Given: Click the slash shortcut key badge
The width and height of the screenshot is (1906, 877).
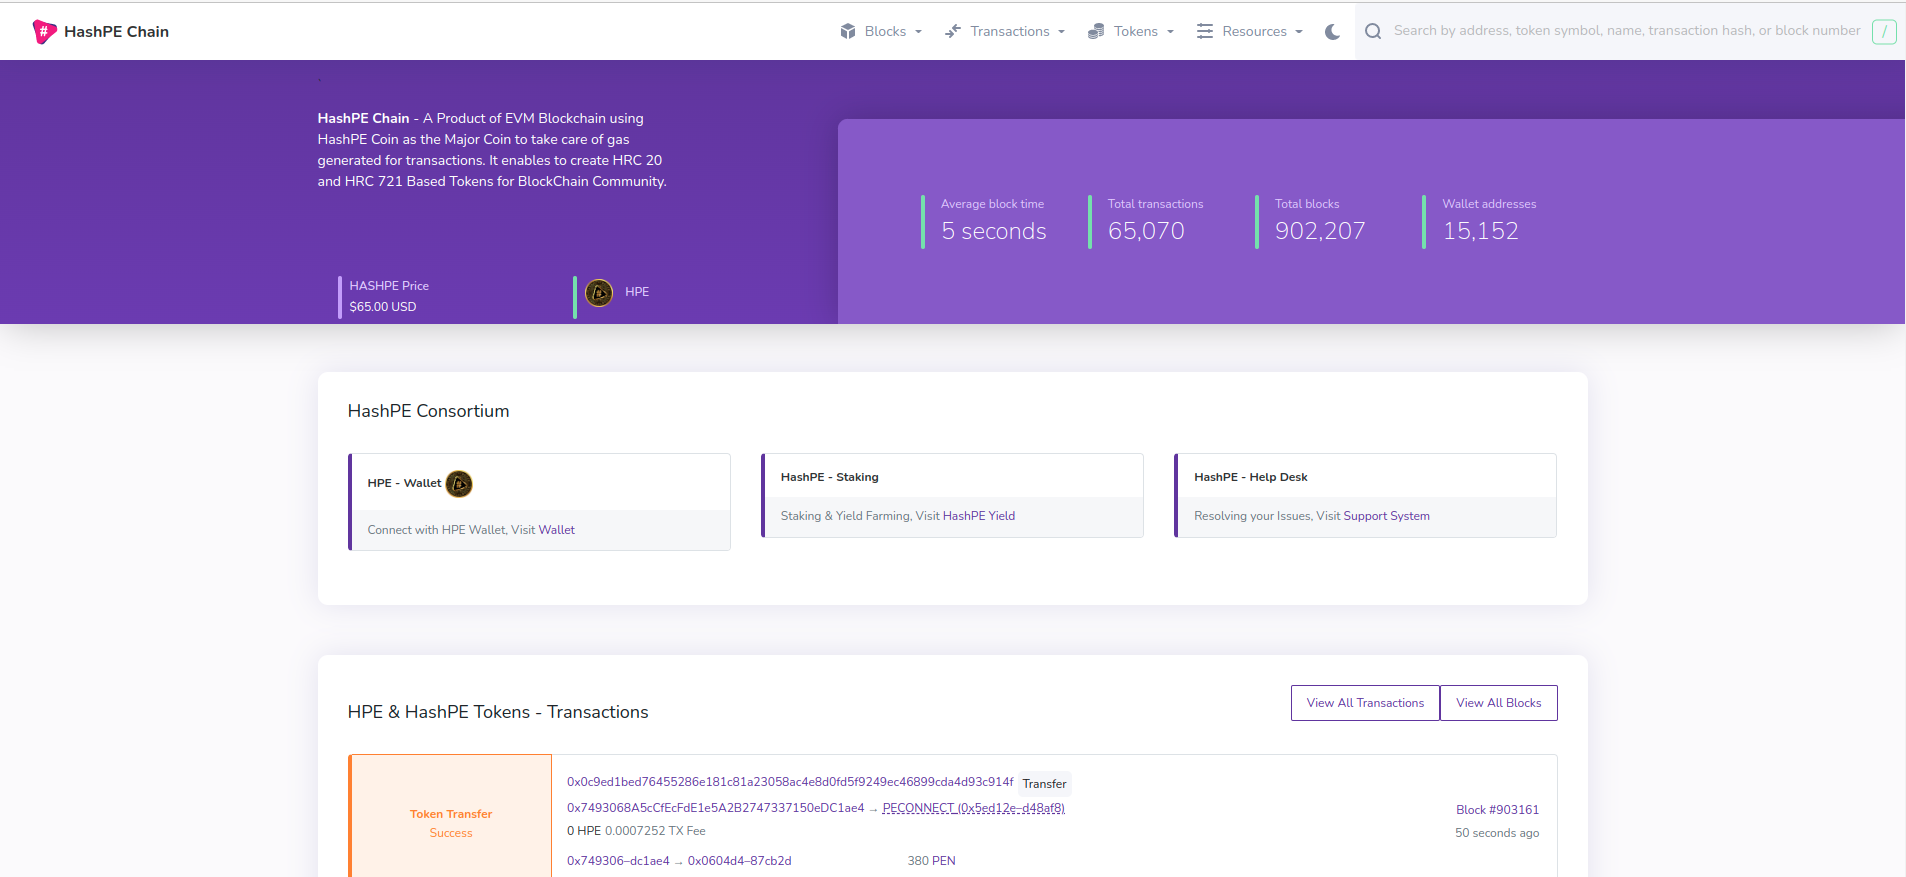Looking at the screenshot, I should (x=1884, y=31).
